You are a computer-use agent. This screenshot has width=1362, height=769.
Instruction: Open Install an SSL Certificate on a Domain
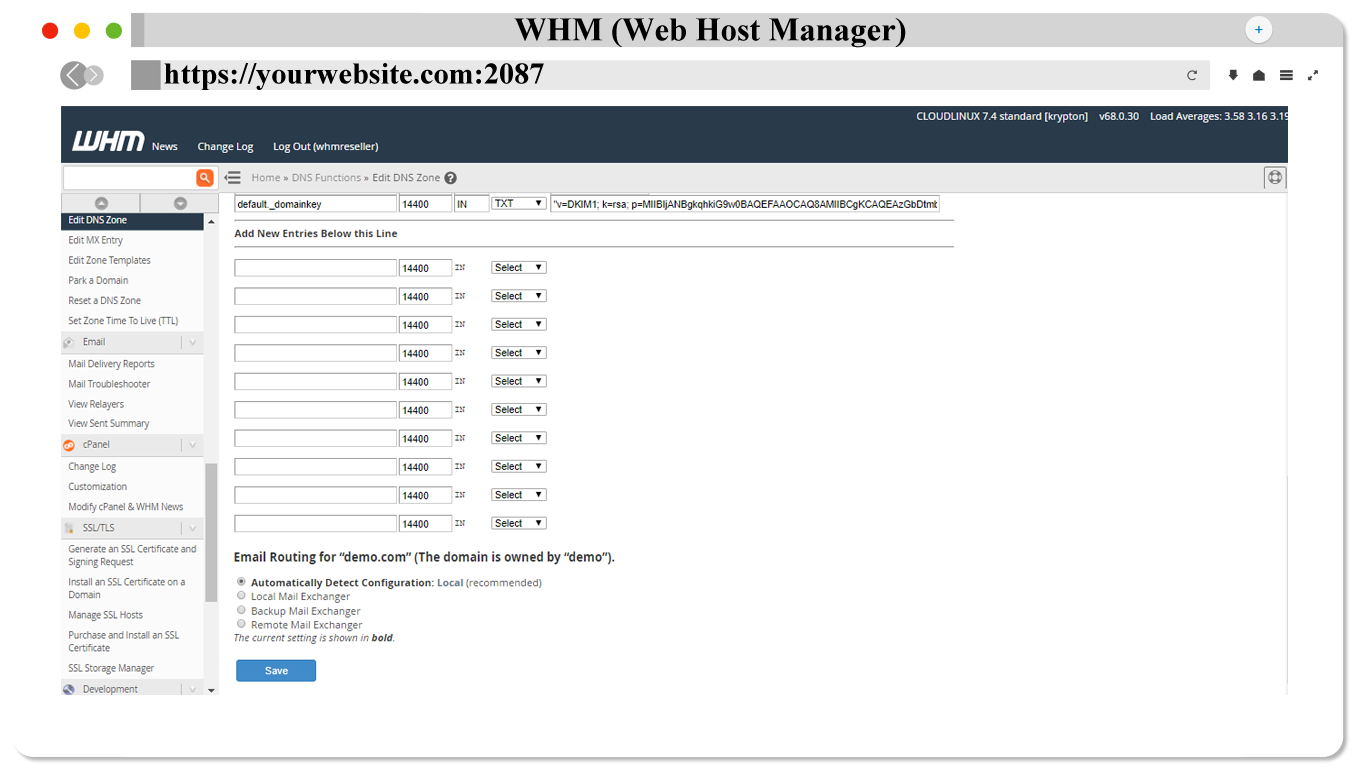tap(127, 588)
